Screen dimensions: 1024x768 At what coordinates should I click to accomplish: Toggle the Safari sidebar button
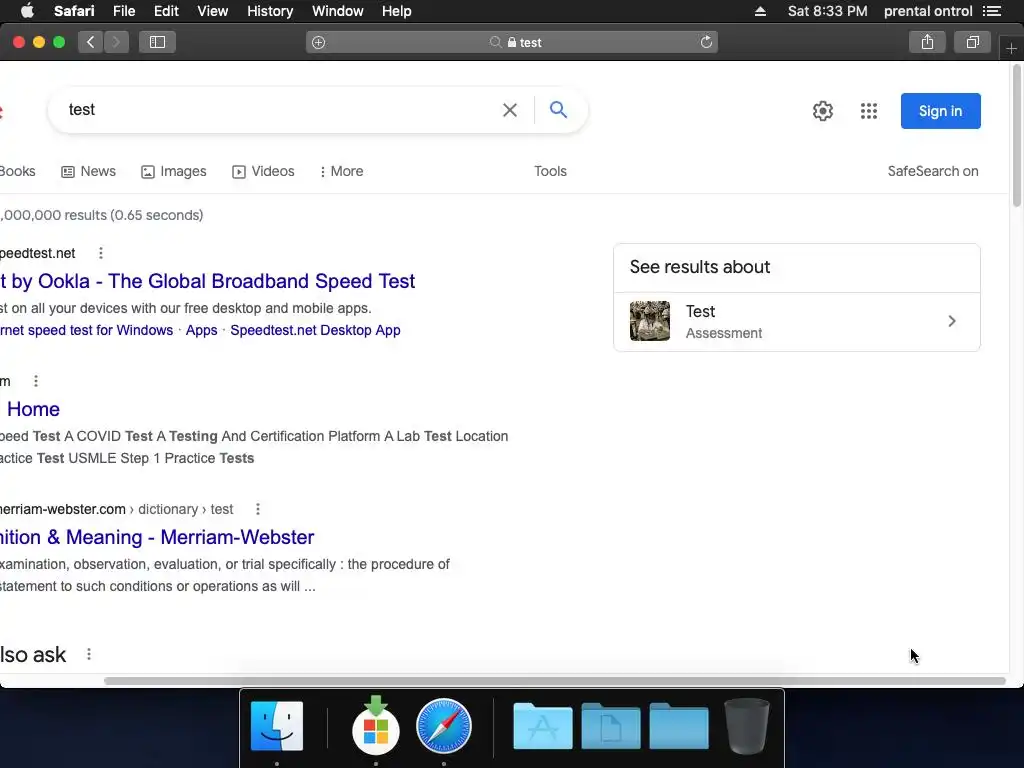[157, 42]
